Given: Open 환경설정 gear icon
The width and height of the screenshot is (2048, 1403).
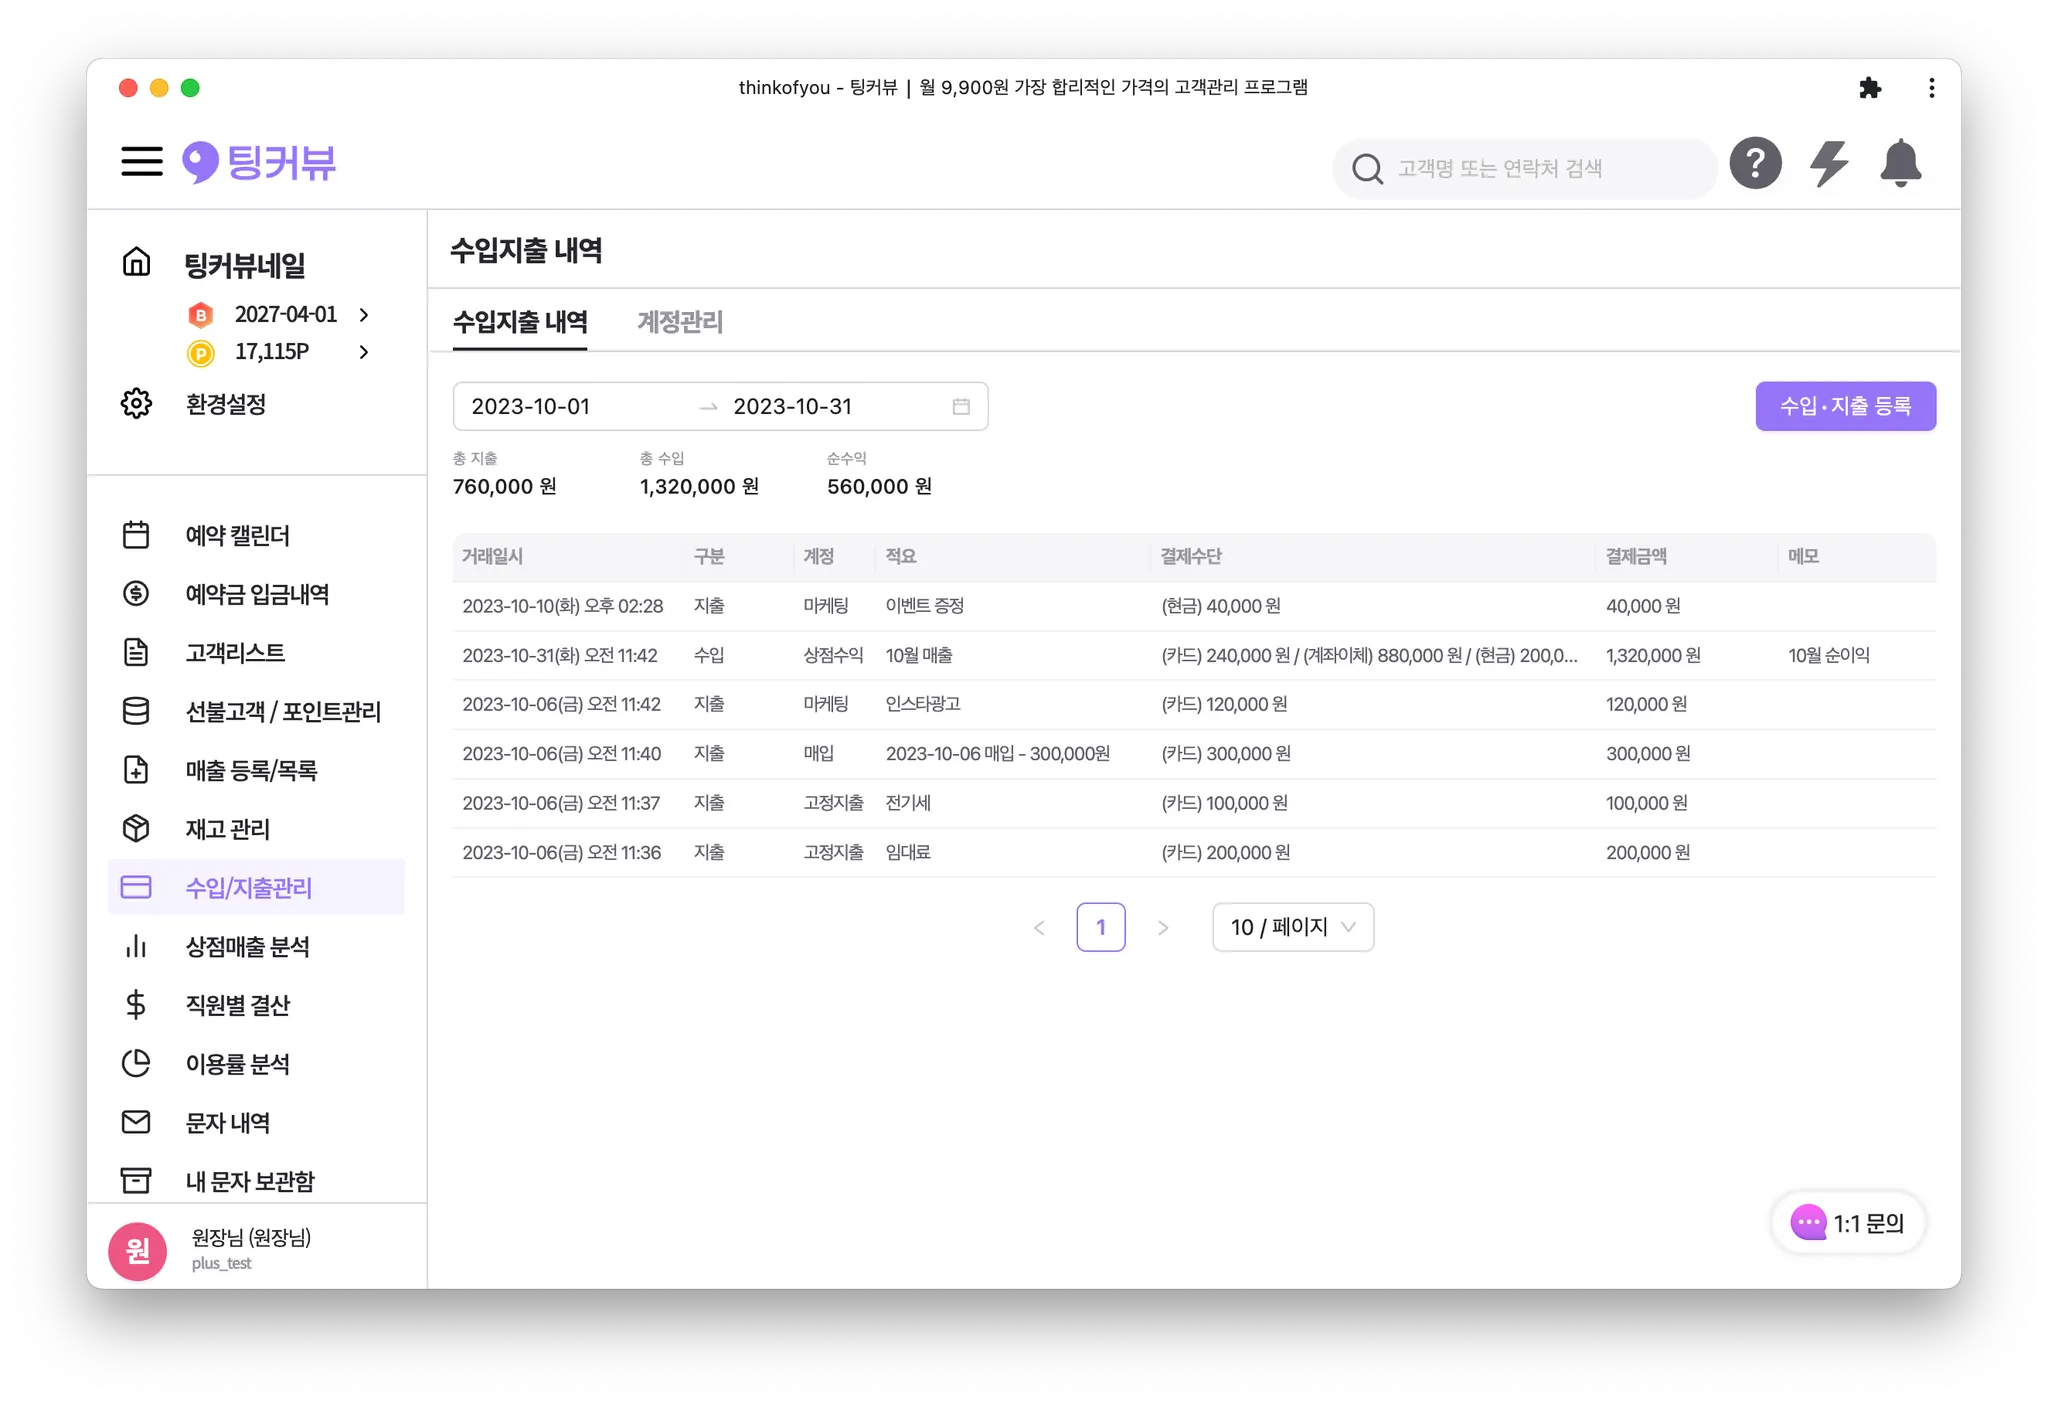Looking at the screenshot, I should (136, 404).
